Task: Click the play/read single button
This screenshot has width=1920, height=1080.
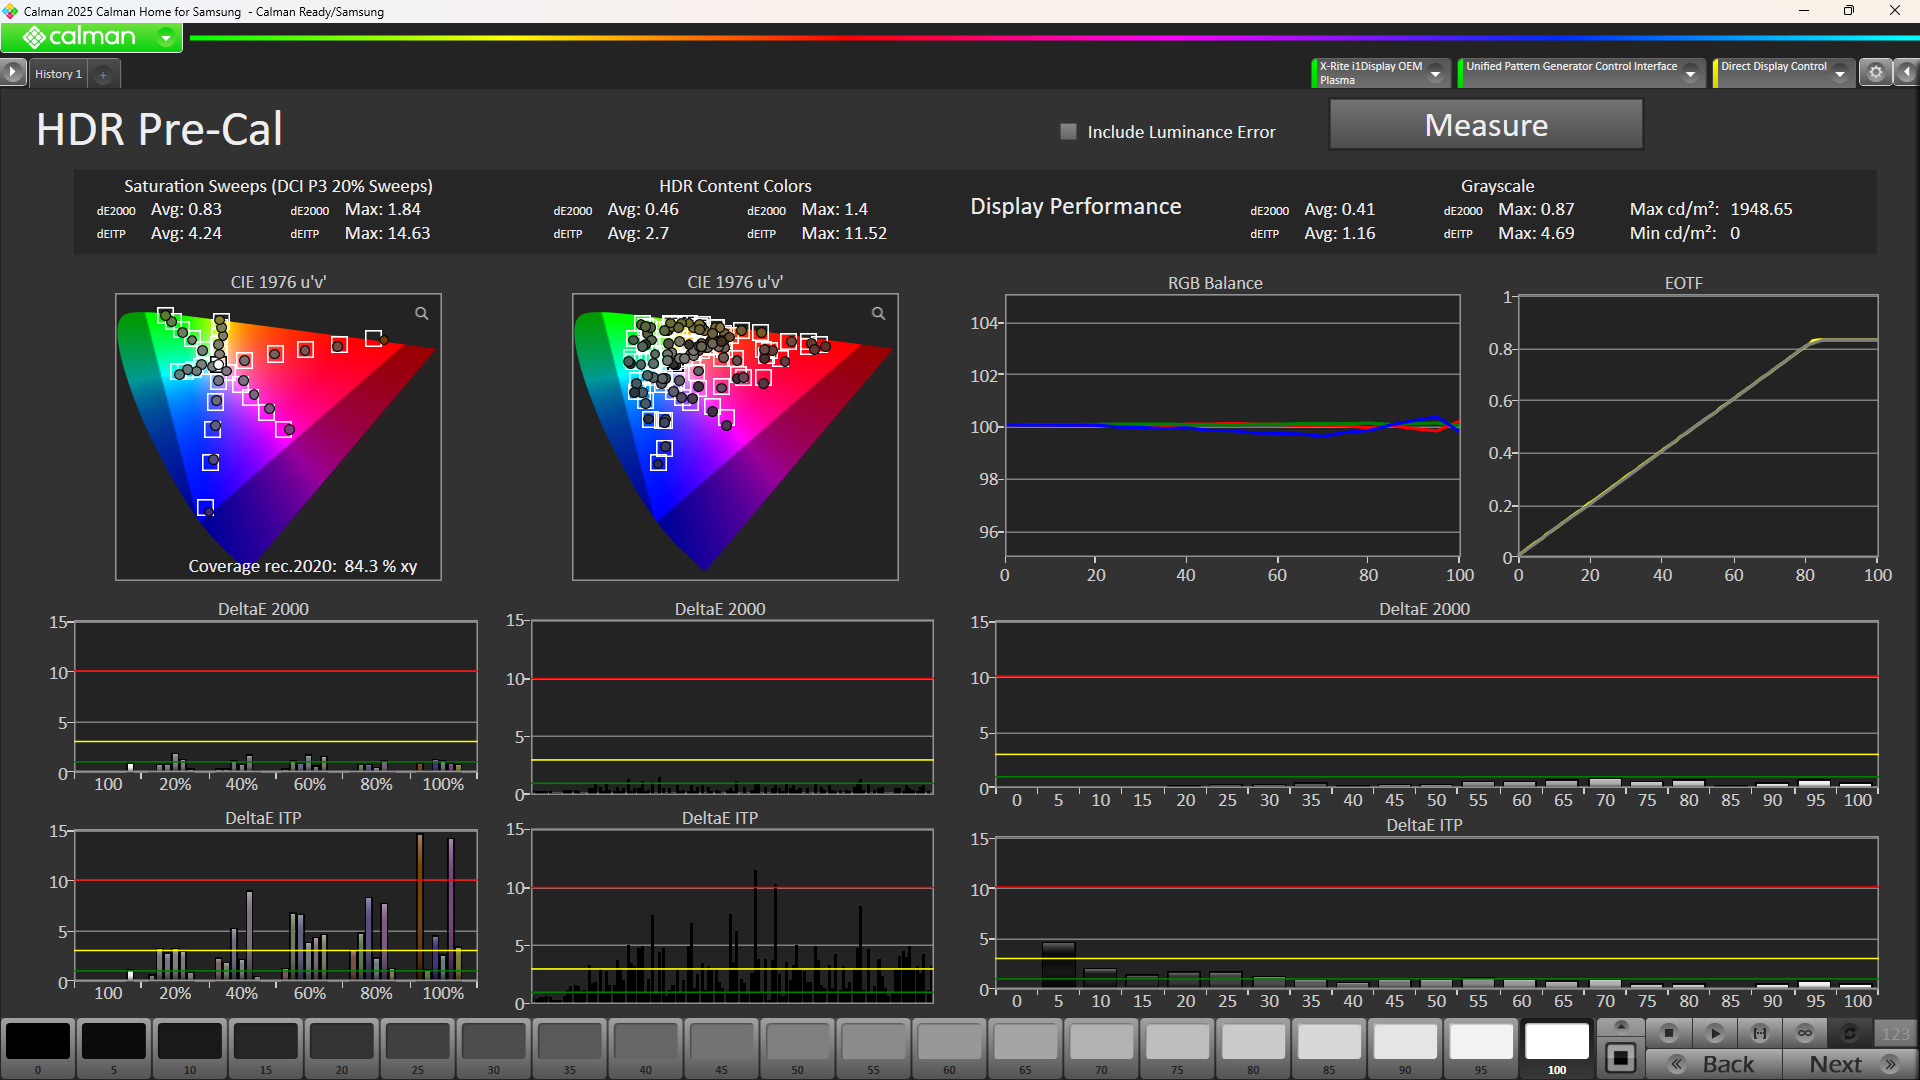Action: [1714, 1033]
